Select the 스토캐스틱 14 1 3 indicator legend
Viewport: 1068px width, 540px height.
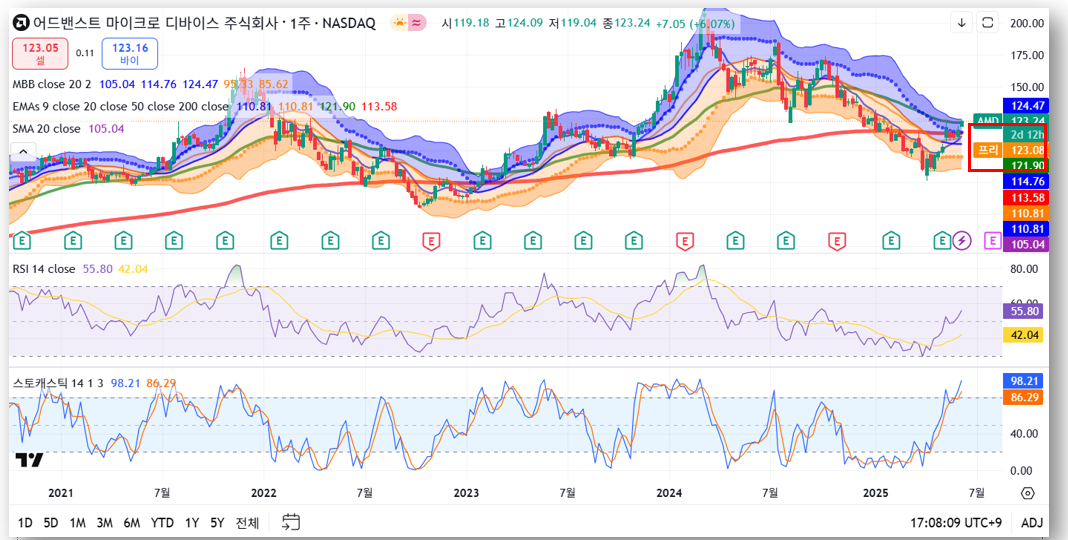pyautogui.click(x=57, y=383)
